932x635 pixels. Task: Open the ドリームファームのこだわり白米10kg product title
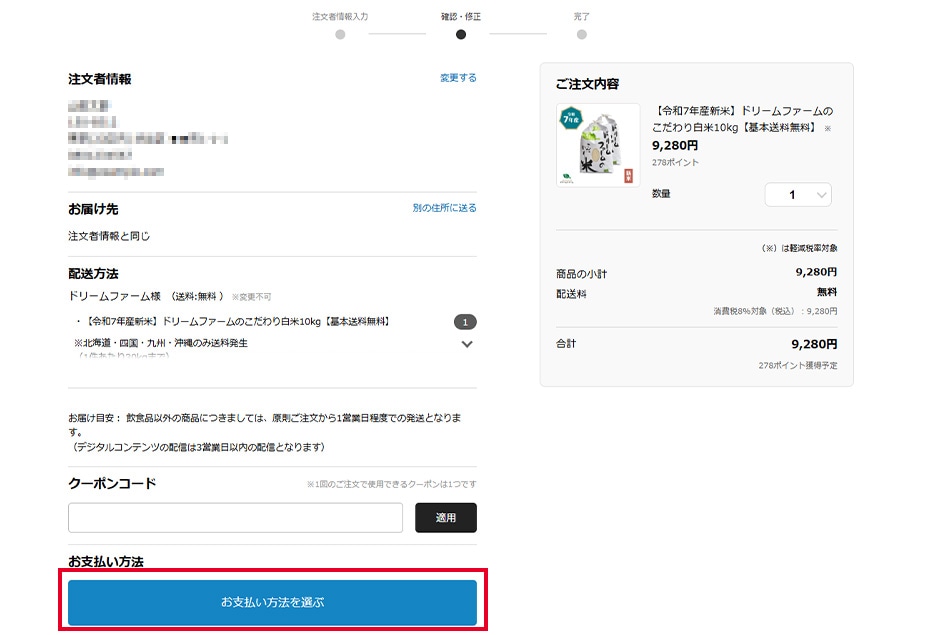742,119
